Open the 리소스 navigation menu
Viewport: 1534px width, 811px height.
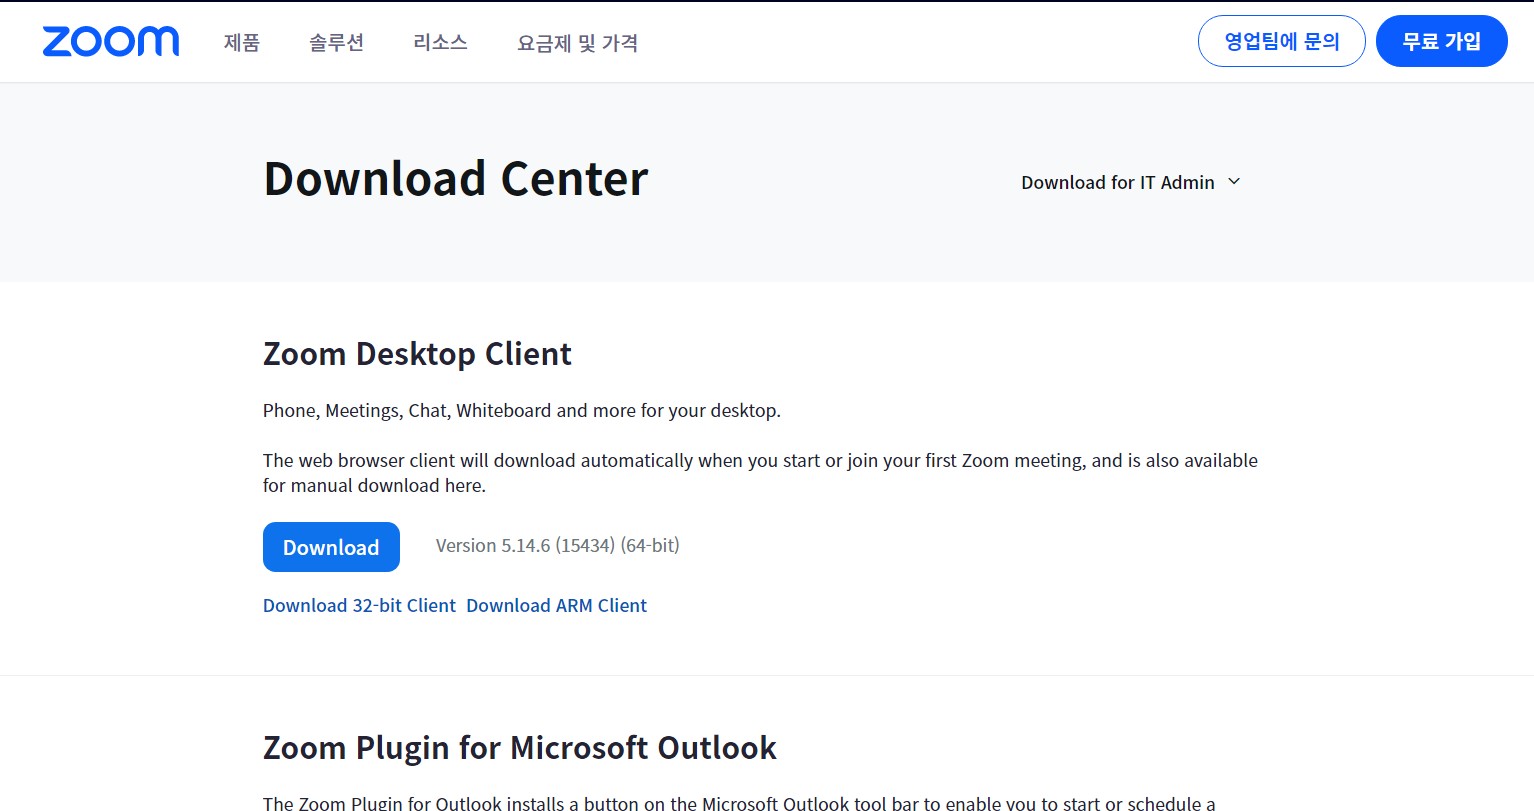439,43
